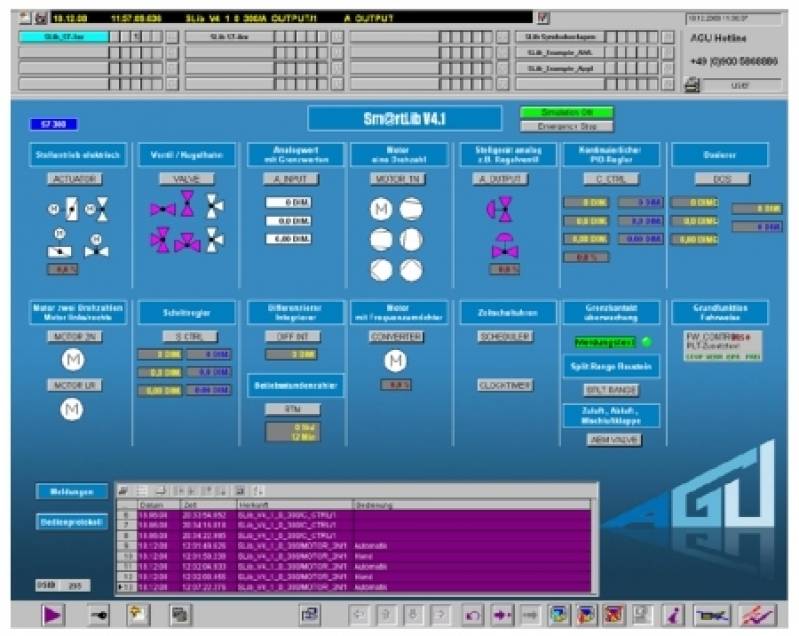Click the motor 'M' symbol under CONVERTER

pyautogui.click(x=395, y=361)
